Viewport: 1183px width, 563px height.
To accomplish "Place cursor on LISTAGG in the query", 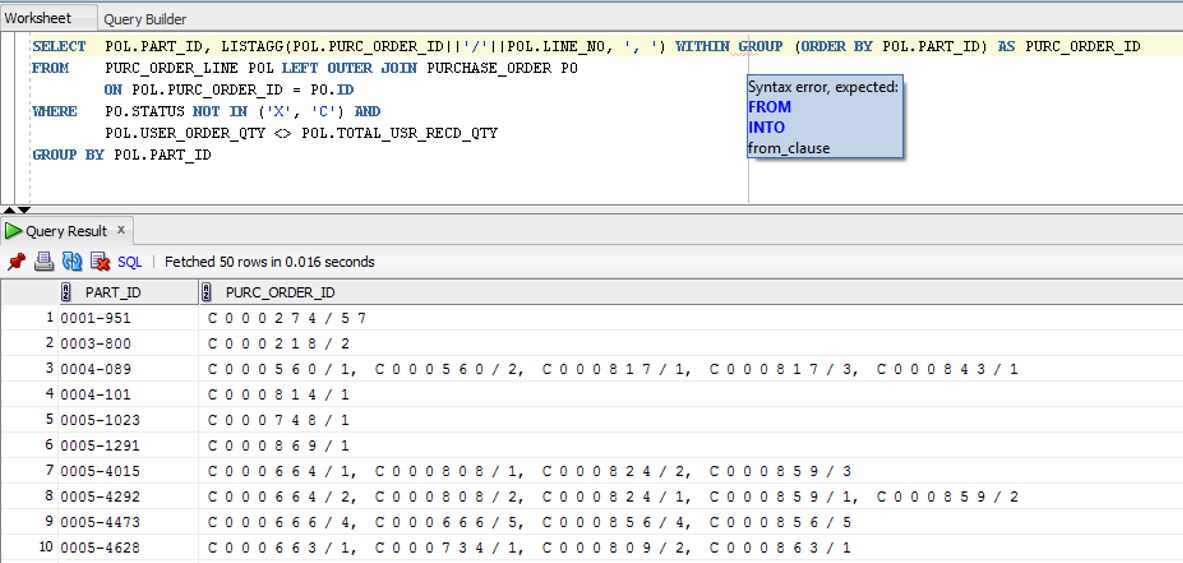I will pos(253,47).
